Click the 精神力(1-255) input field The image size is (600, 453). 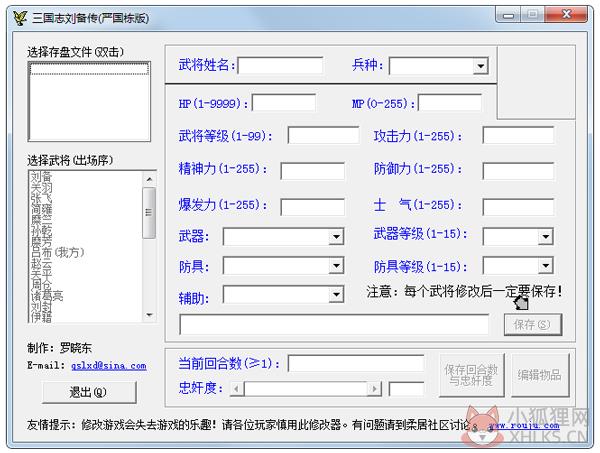[x=312, y=171]
